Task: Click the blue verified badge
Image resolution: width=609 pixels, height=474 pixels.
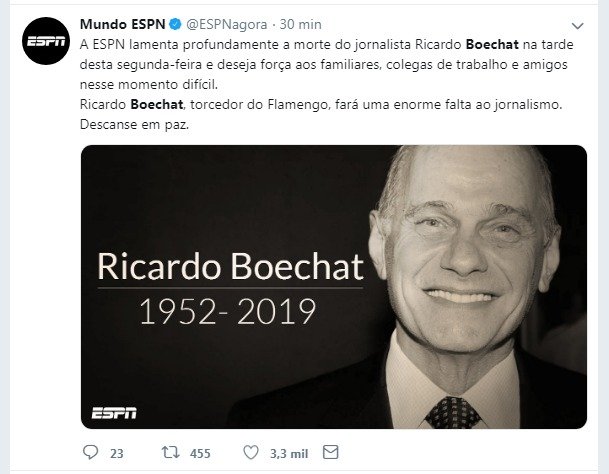Action: (176, 24)
